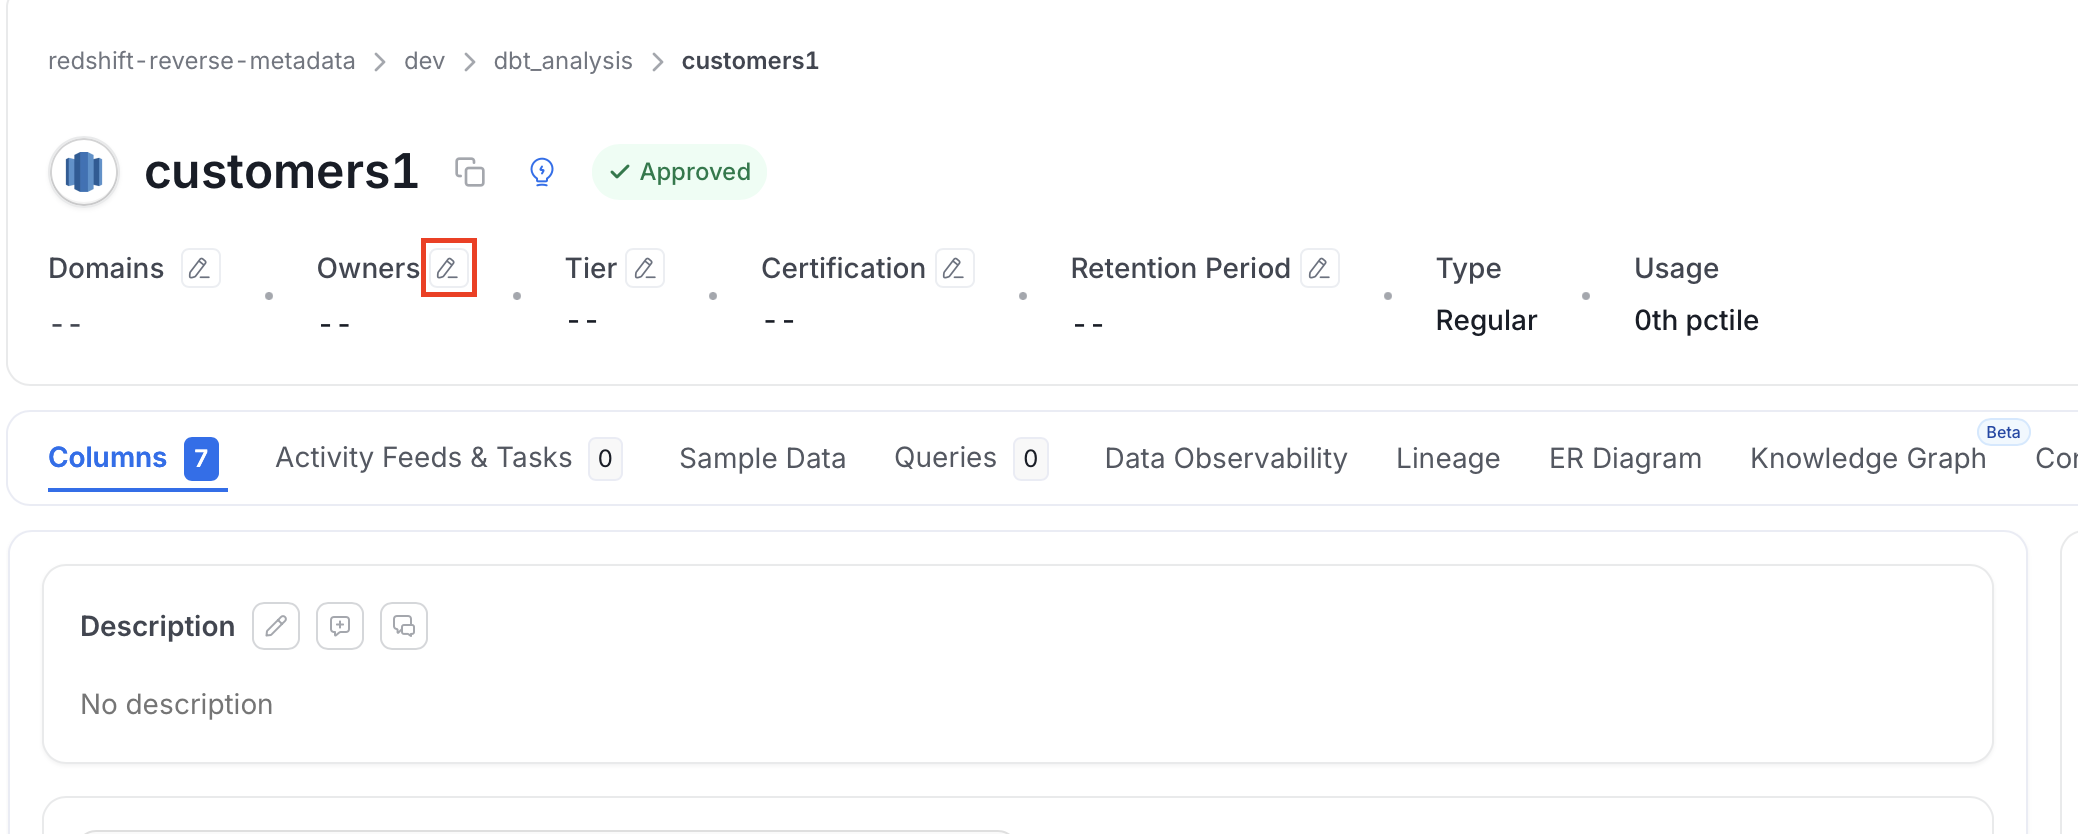
Task: Edit the Owners field
Action: [448, 268]
